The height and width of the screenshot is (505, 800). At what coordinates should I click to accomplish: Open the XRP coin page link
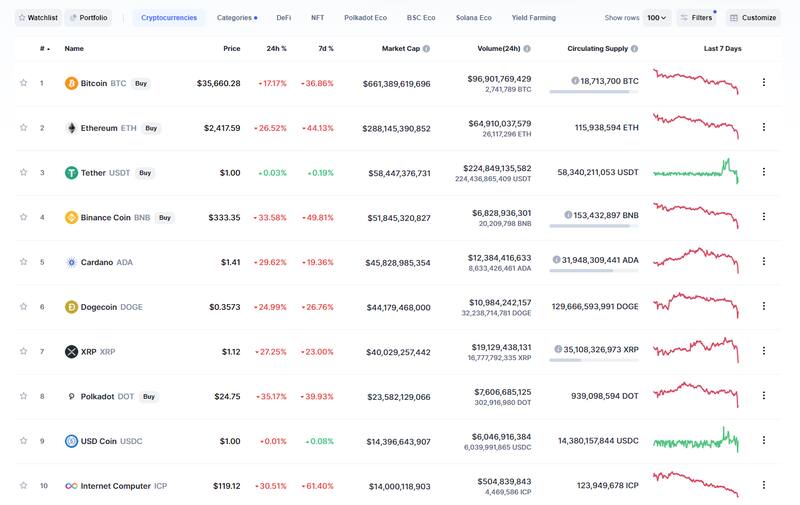pos(90,352)
